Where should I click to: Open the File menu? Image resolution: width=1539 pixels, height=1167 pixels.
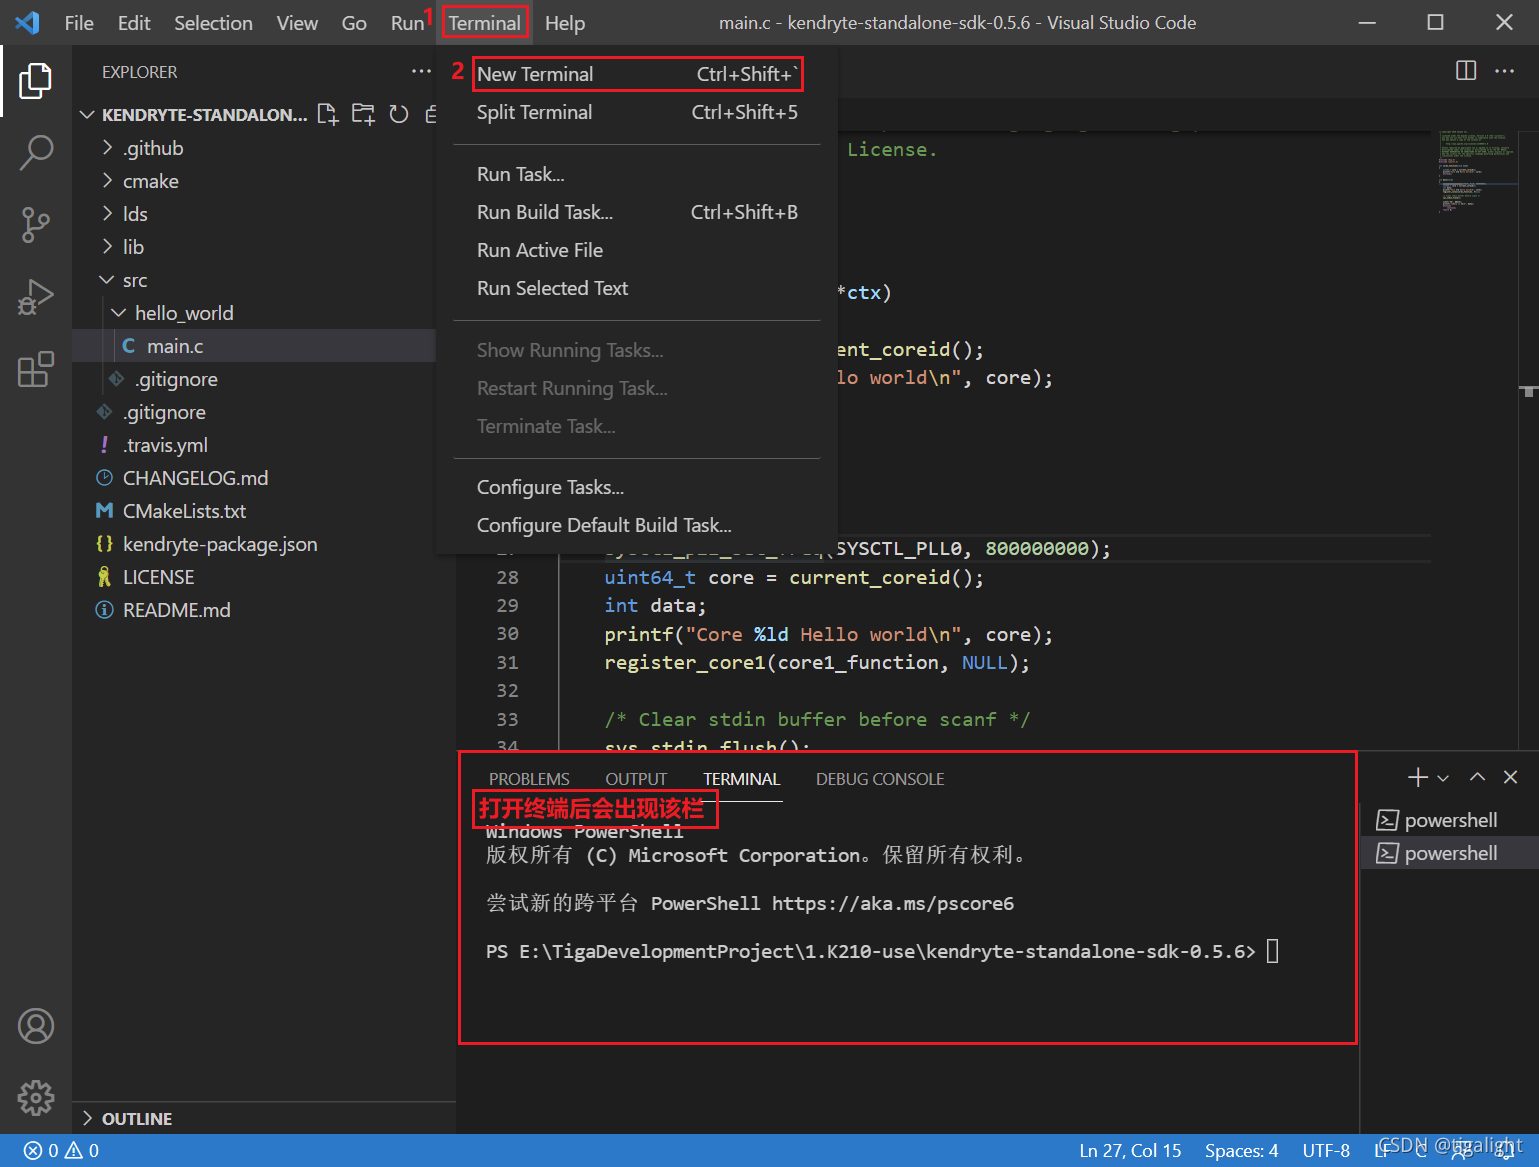pyautogui.click(x=79, y=23)
